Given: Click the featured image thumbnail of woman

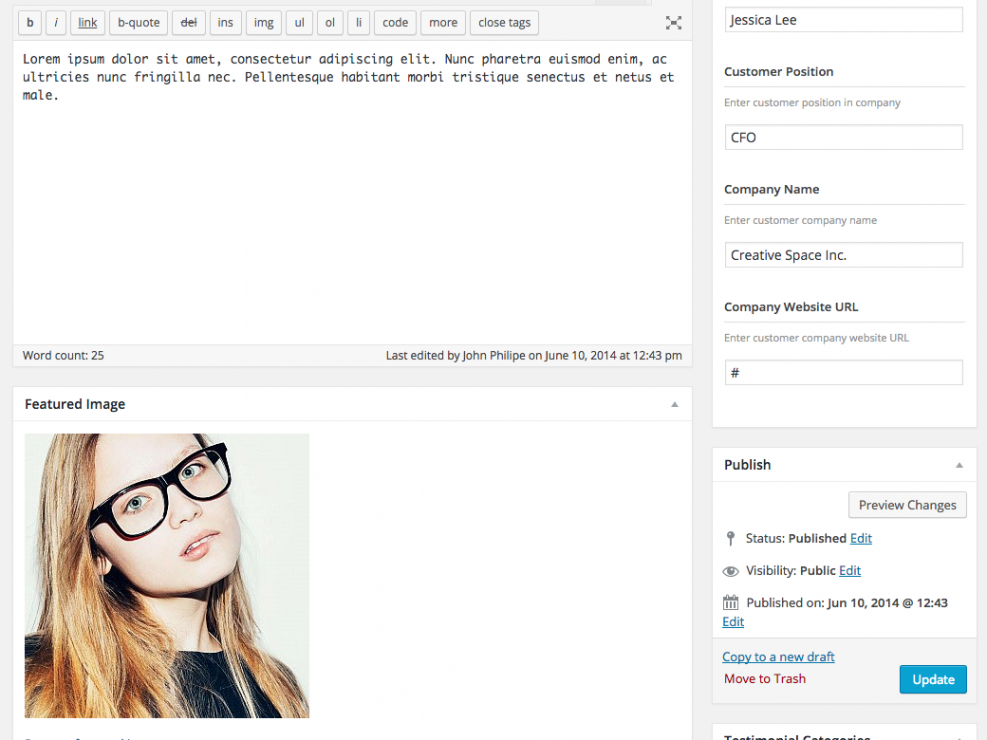Looking at the screenshot, I should pyautogui.click(x=167, y=576).
